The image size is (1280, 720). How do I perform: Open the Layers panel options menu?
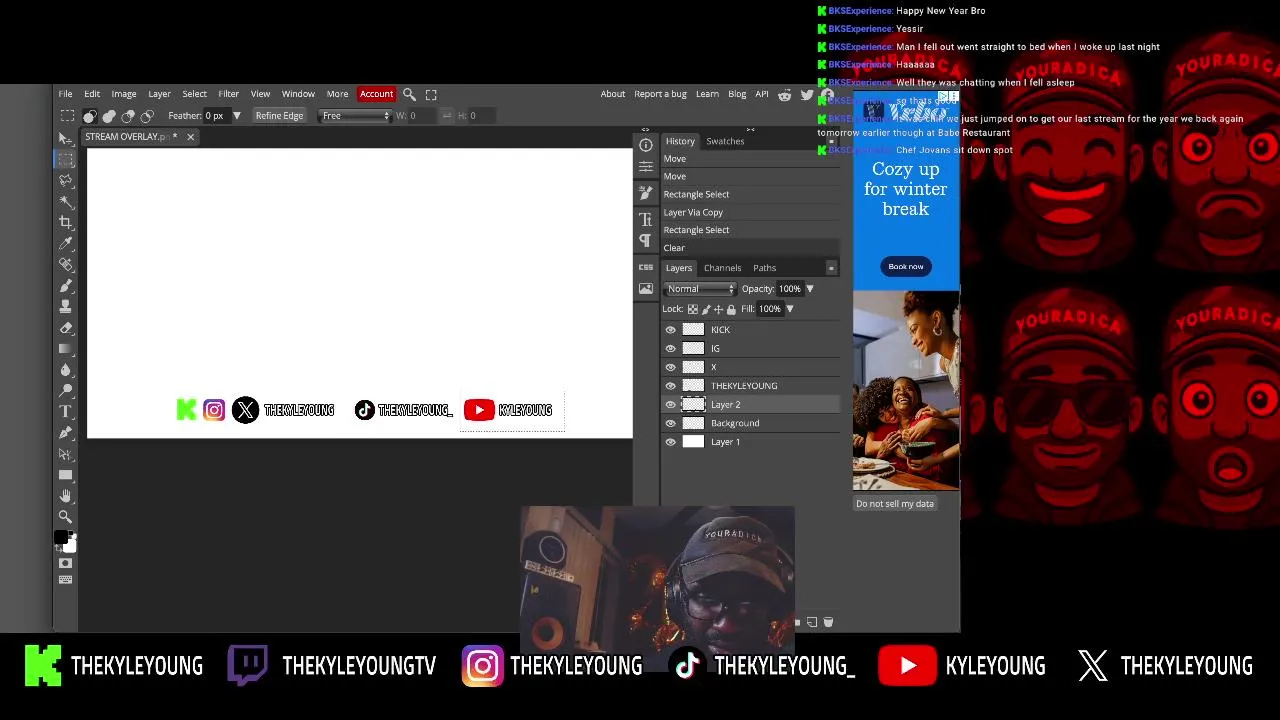pos(831,268)
